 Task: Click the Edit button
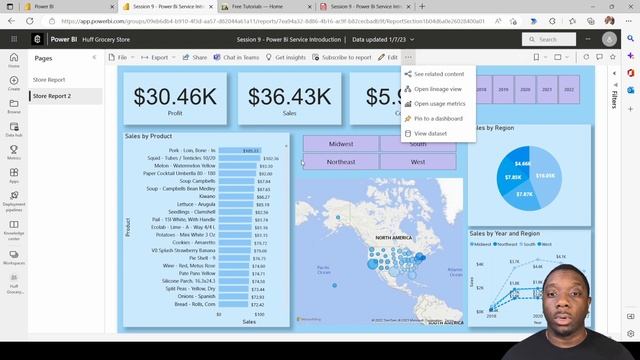(x=388, y=58)
